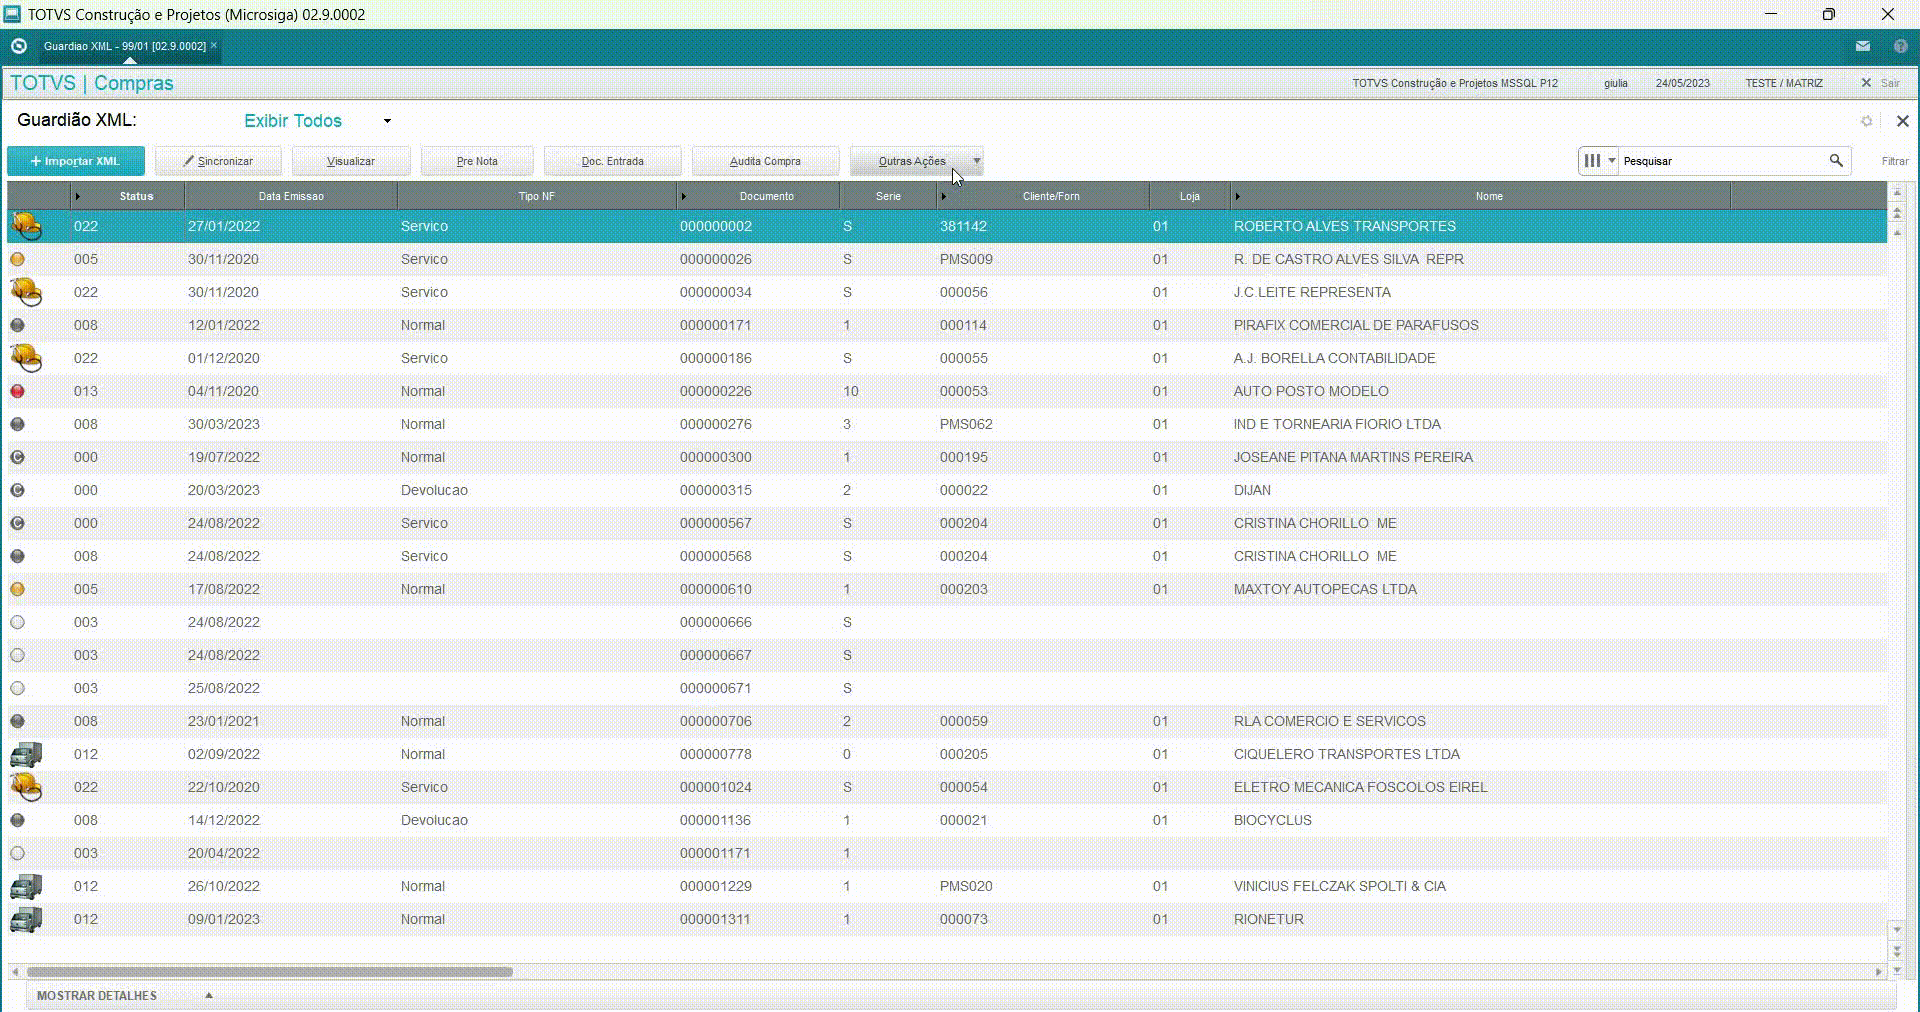Click the Documento column header arrow
Image resolution: width=1920 pixels, height=1012 pixels.
[x=684, y=196]
